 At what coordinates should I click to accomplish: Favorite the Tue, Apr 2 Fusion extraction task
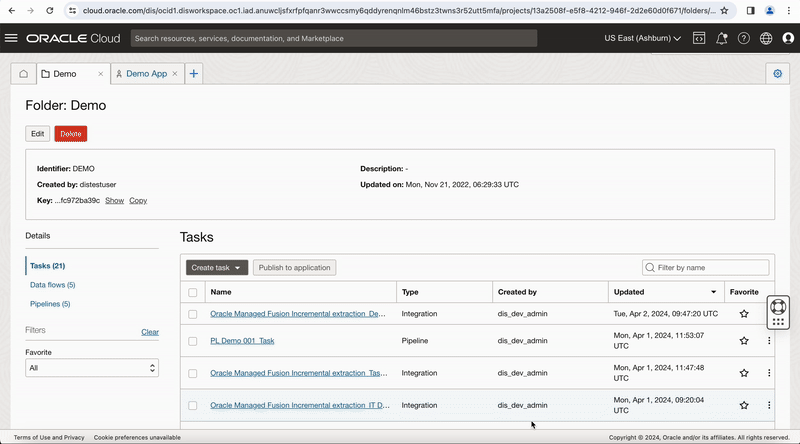point(744,314)
